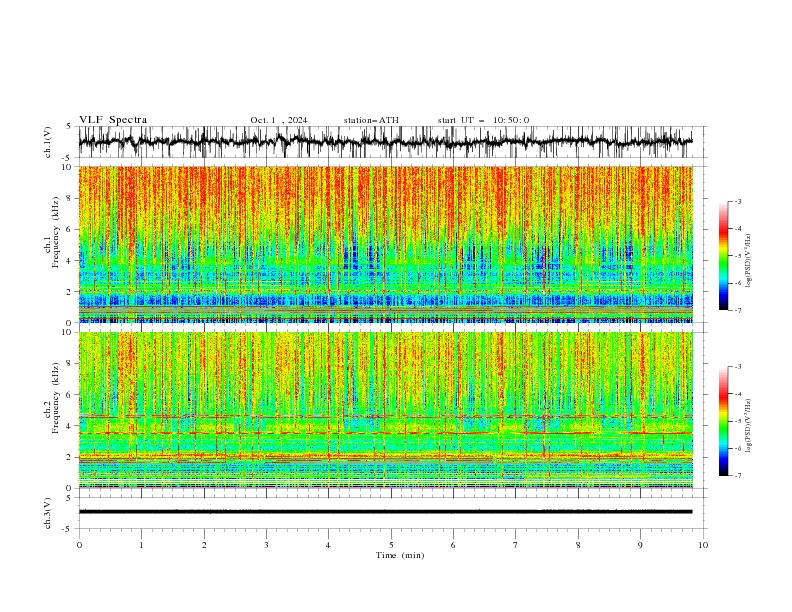This screenshot has width=792, height=612.
Task: Click the lower log(PSD) color bar
Action: [723, 421]
